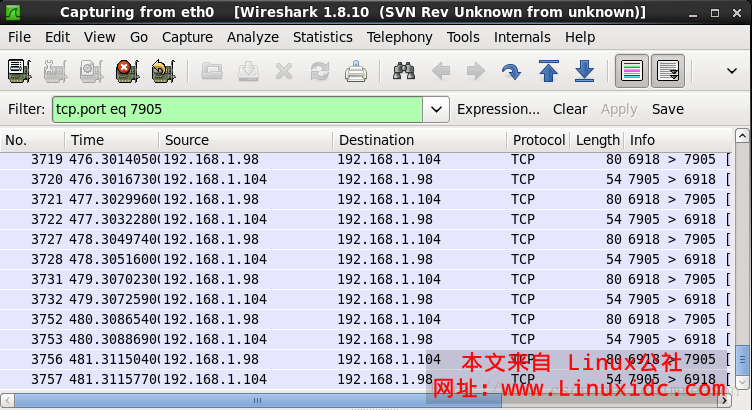Image resolution: width=752 pixels, height=410 pixels.
Task: Sort by the Destination column header
Action: pos(419,140)
